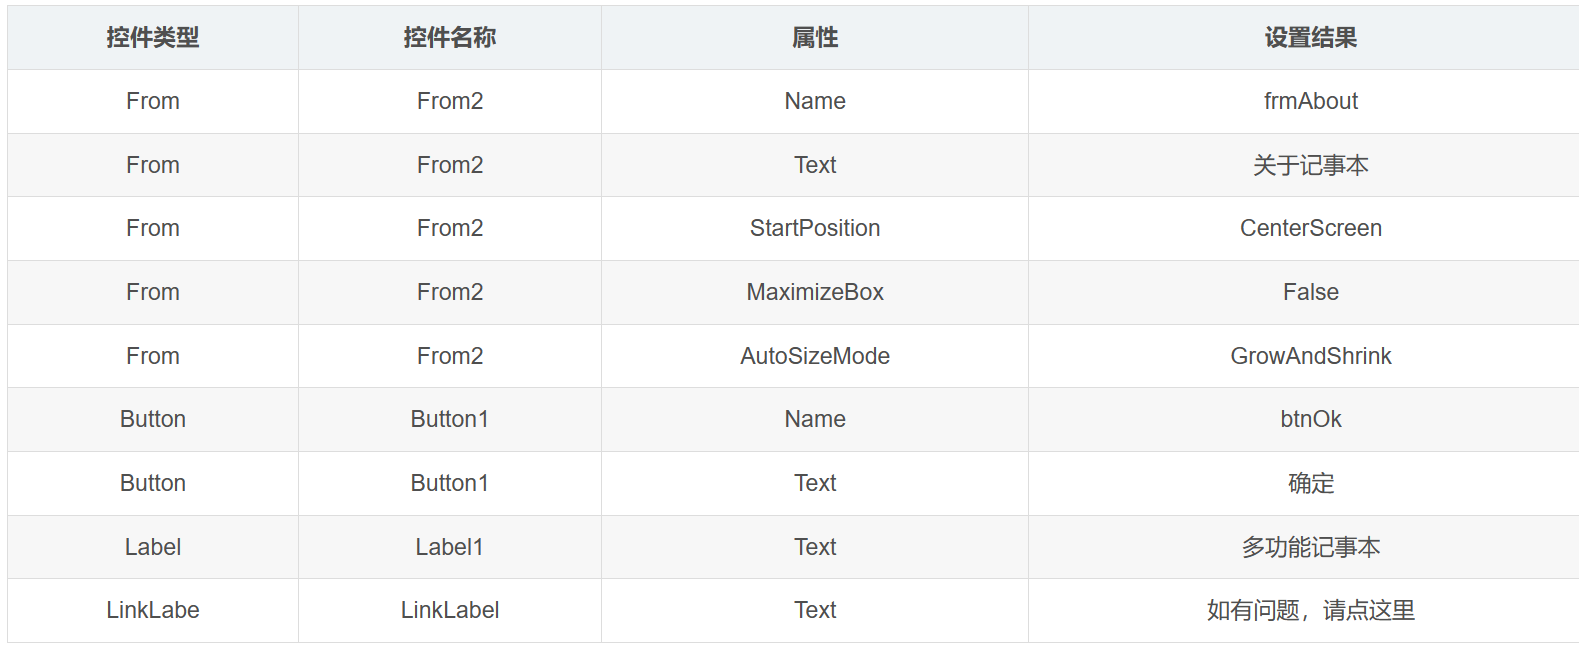Click the StartPosition property cell
The image size is (1579, 653).
click(x=815, y=228)
